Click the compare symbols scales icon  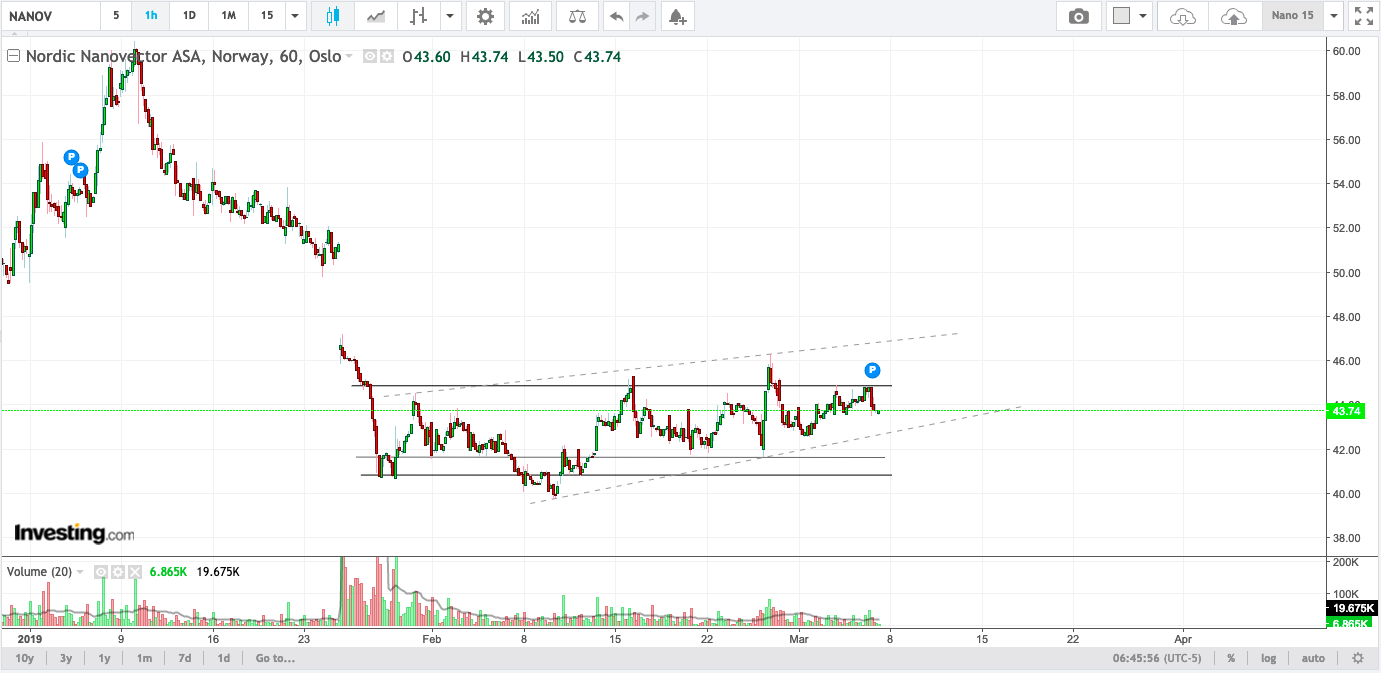[x=577, y=16]
